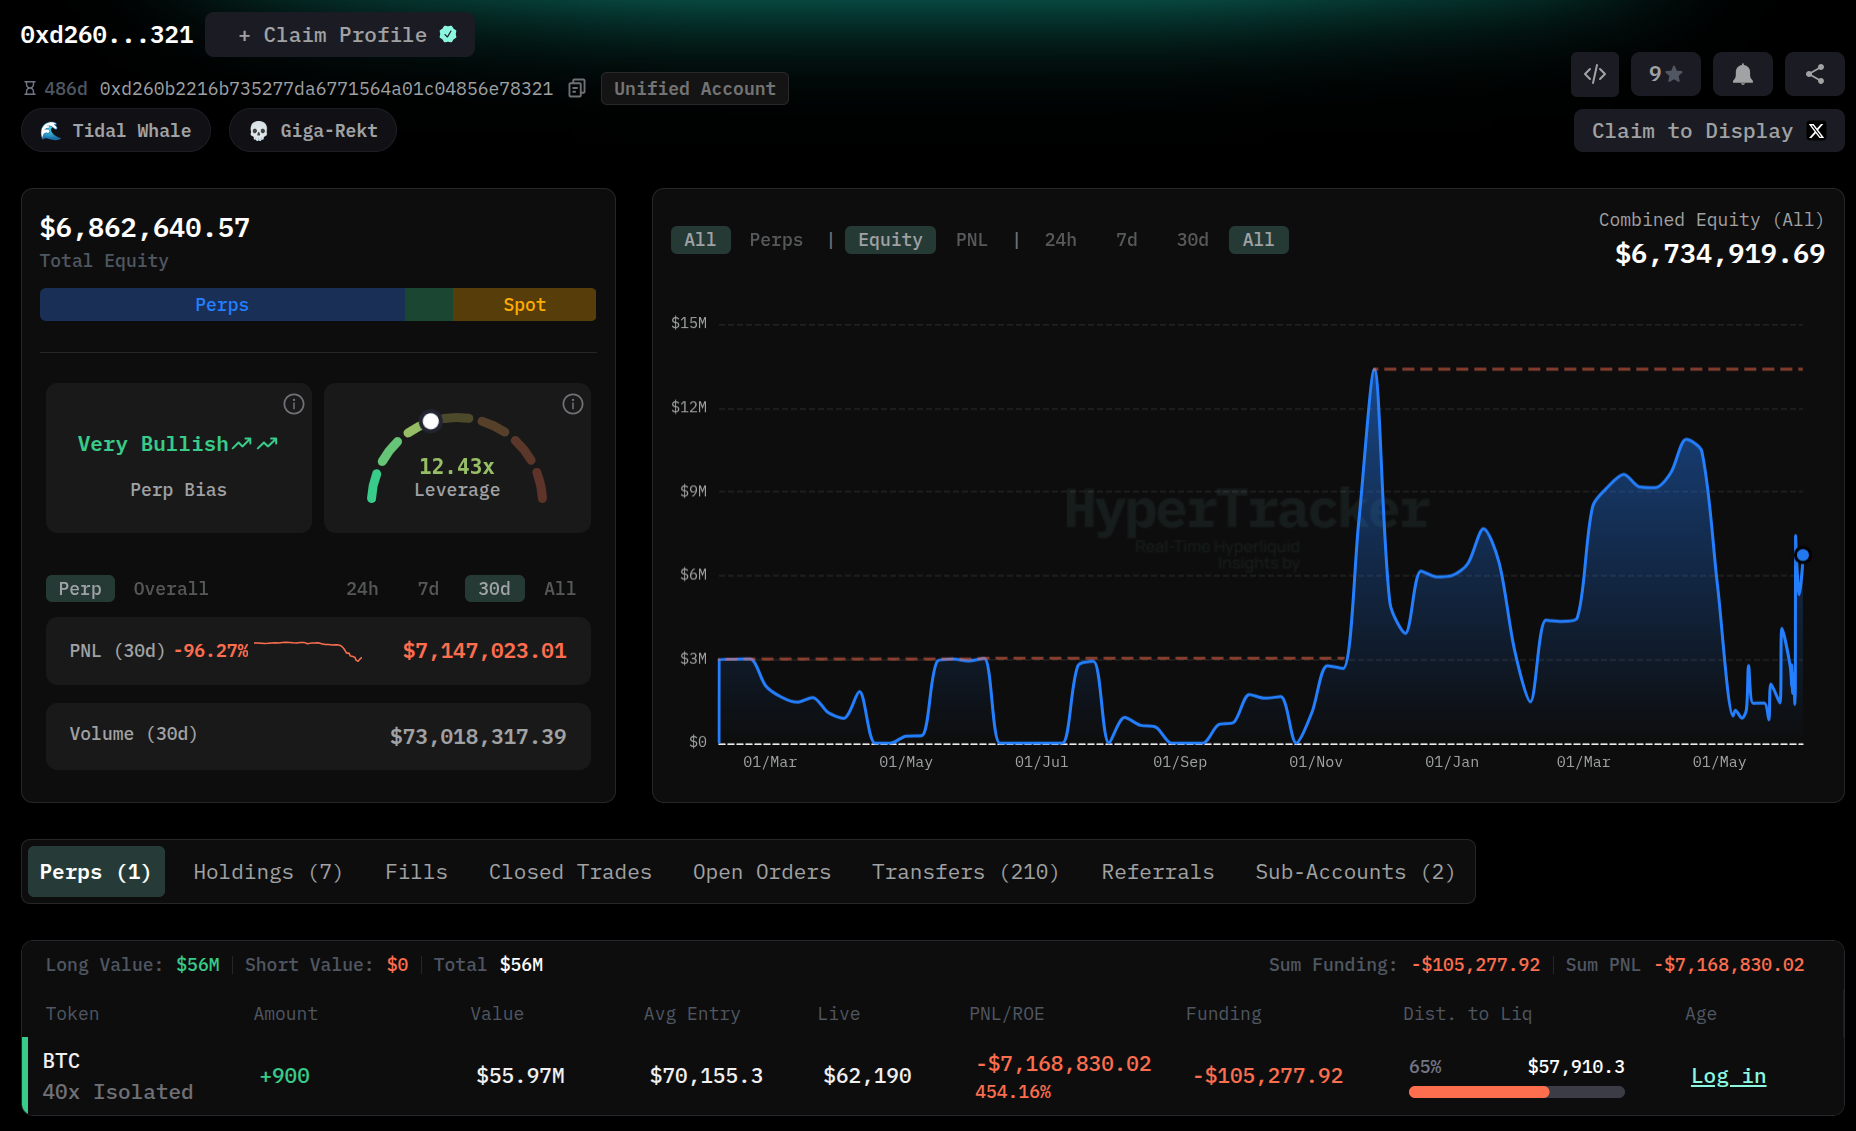The image size is (1856, 1131).
Task: Select the Perps filter on chart
Action: click(x=776, y=240)
